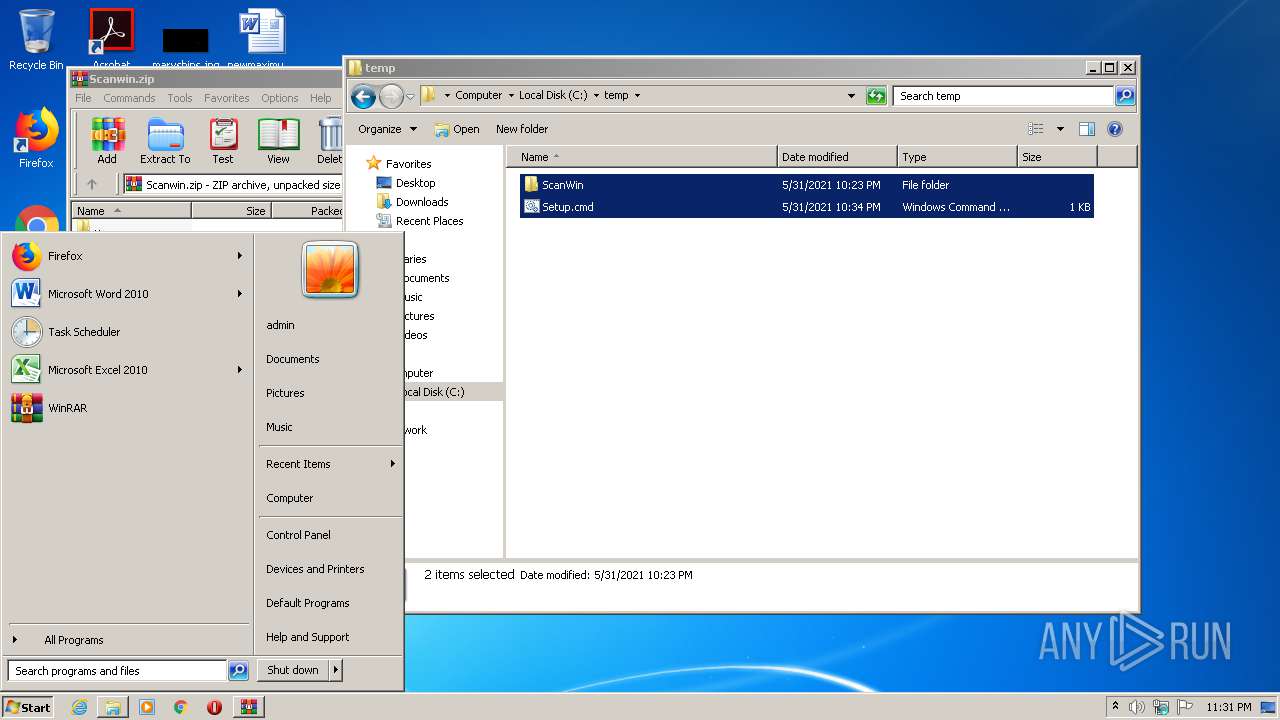This screenshot has height=720, width=1280.
Task: Click the network tray icon
Action: [1161, 707]
